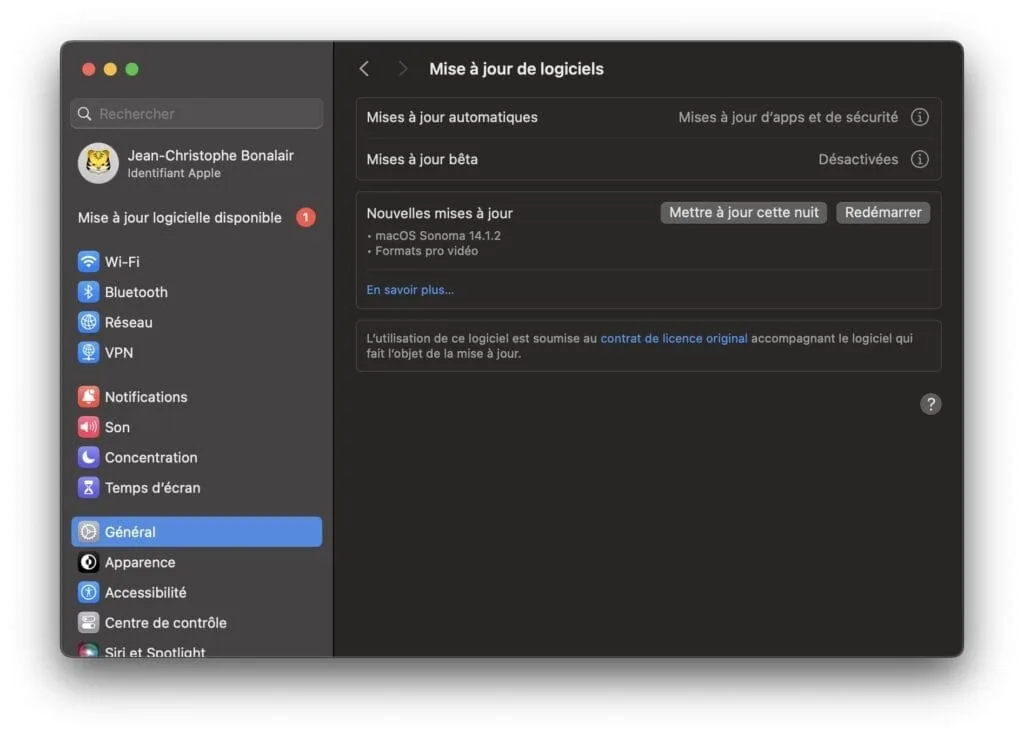Select the Apparence icon
Image resolution: width=1024 pixels, height=737 pixels.
[x=88, y=562]
